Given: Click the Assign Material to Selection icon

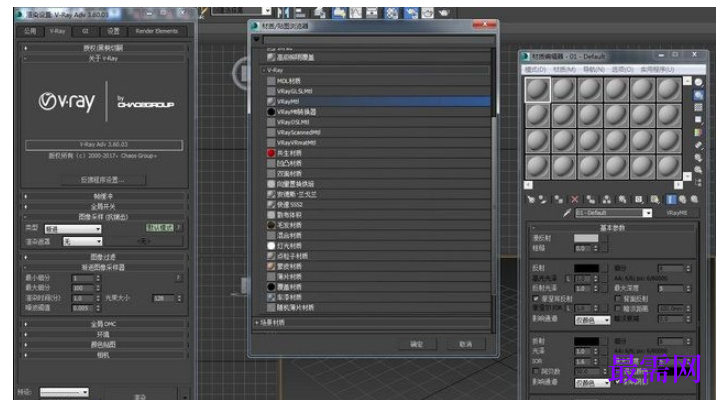Looking at the screenshot, I should pos(558,199).
